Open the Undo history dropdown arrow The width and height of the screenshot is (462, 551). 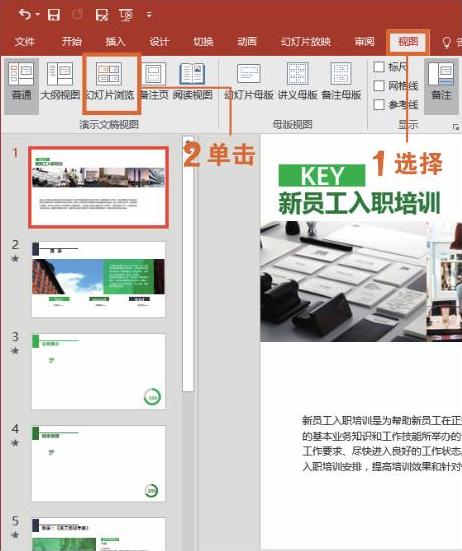pyautogui.click(x=38, y=15)
